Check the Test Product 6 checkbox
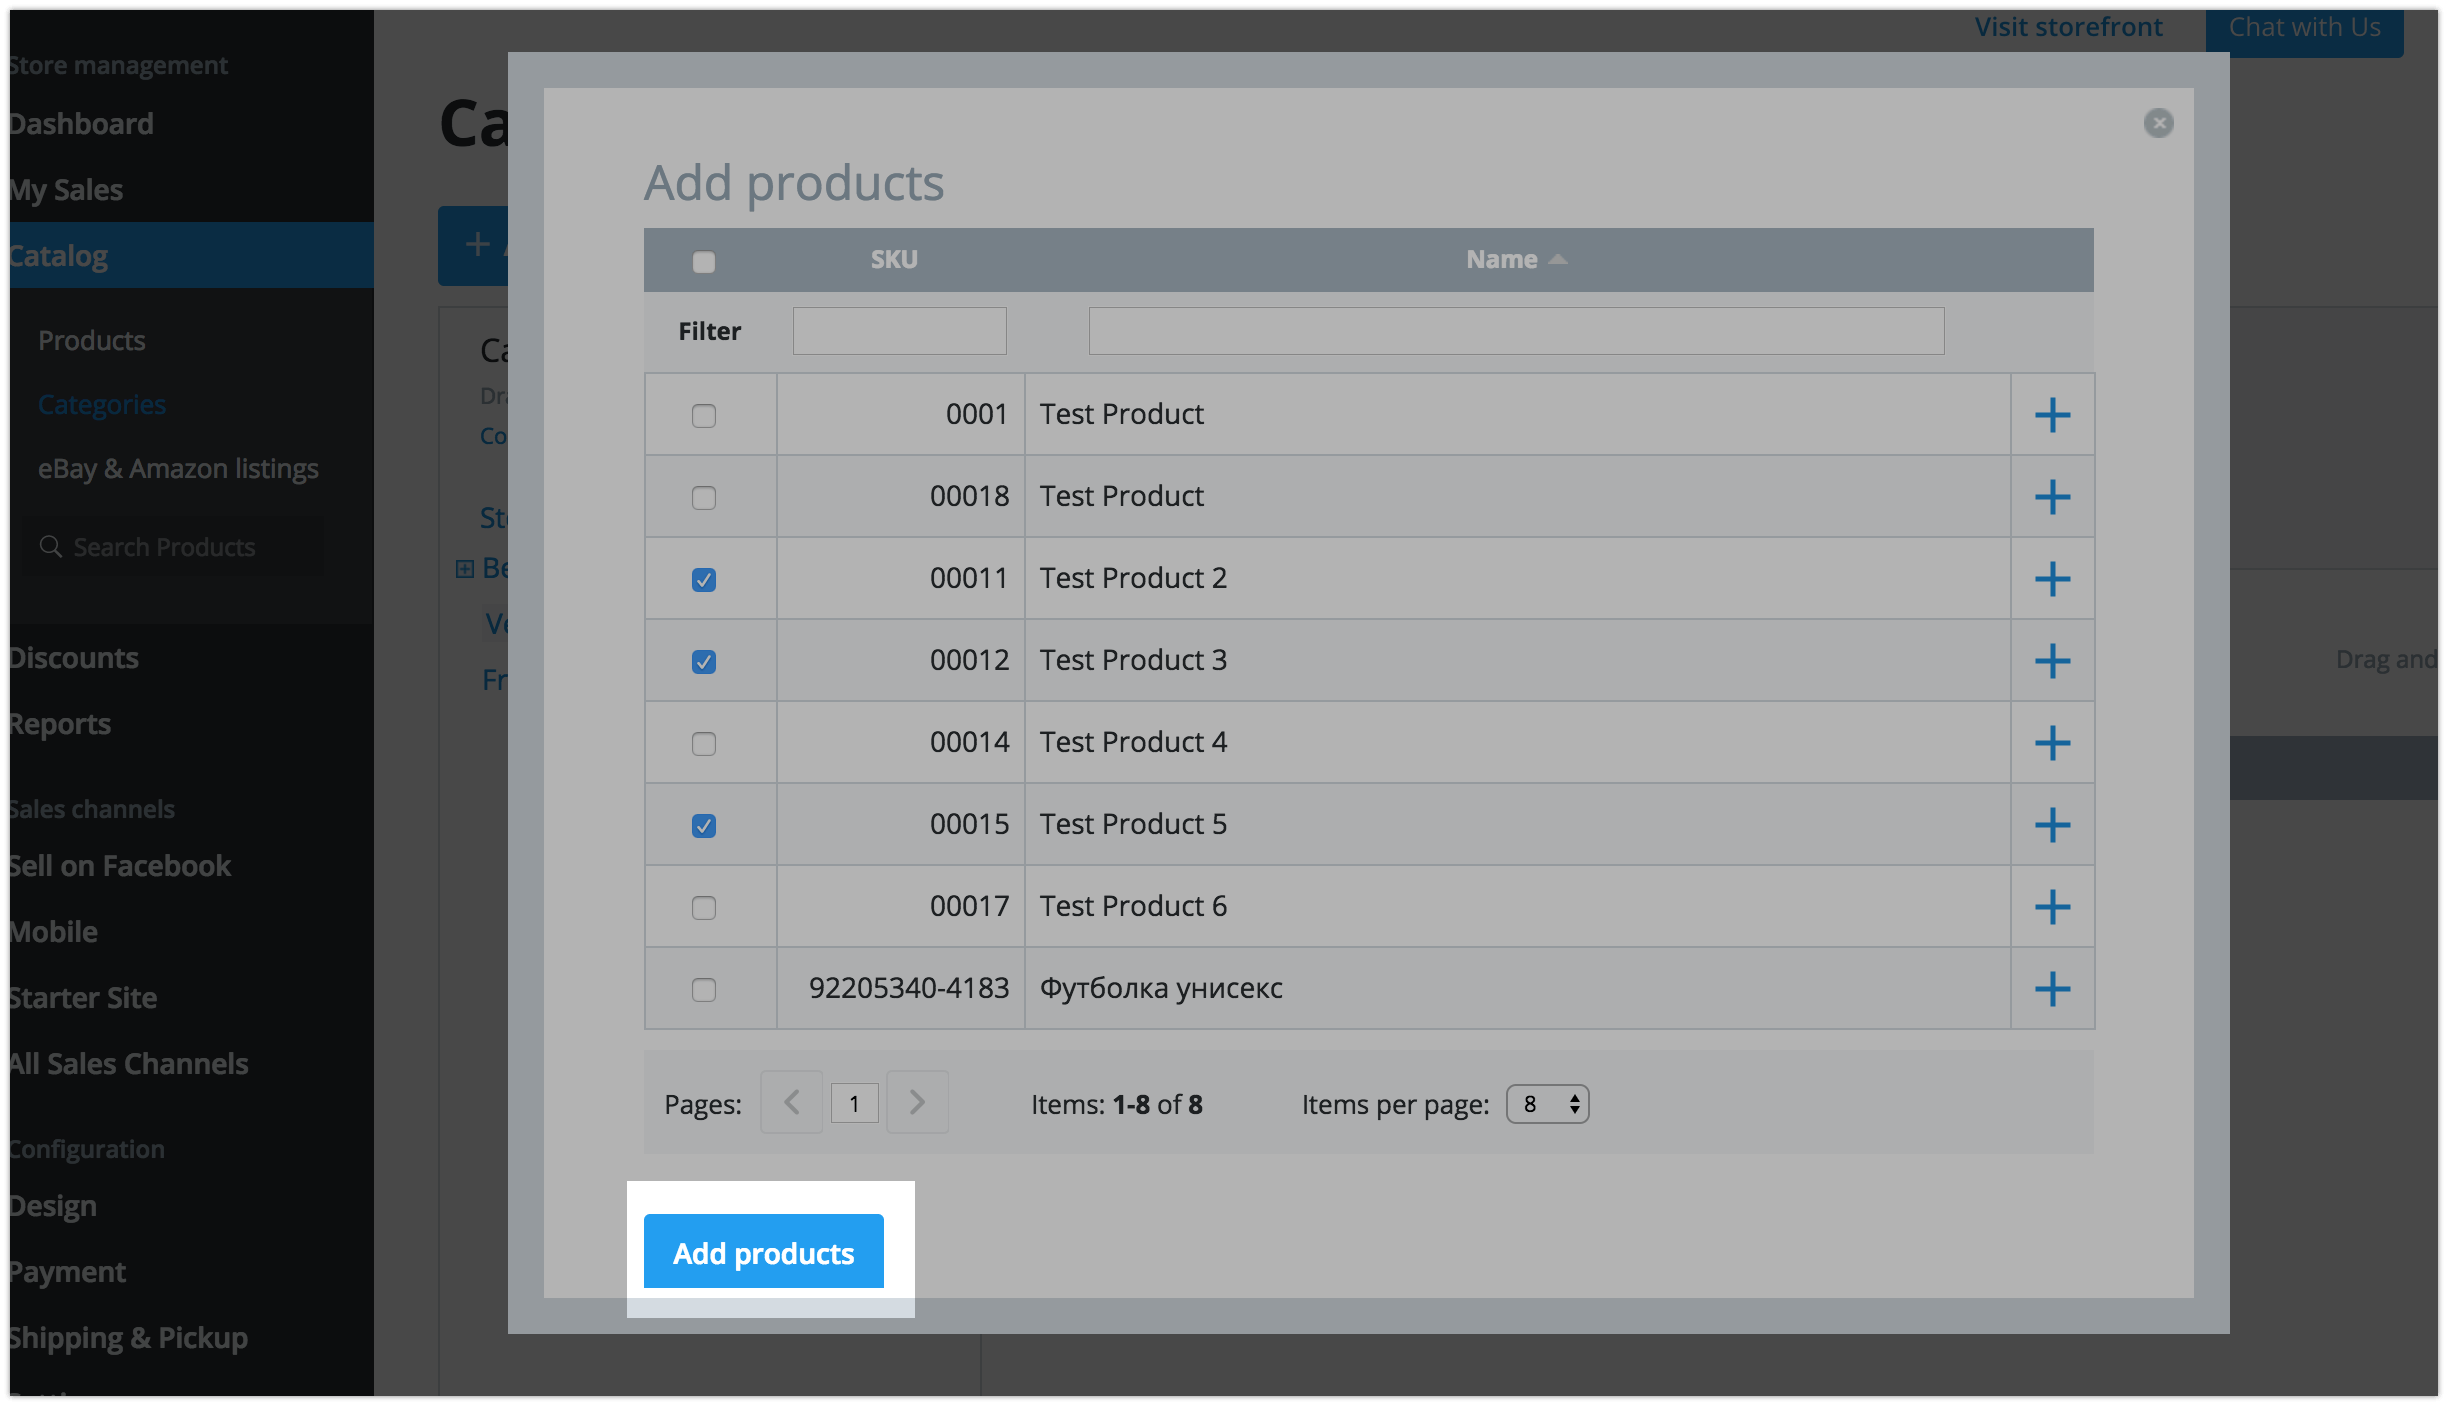Image resolution: width=2448 pixels, height=1406 pixels. (x=704, y=907)
